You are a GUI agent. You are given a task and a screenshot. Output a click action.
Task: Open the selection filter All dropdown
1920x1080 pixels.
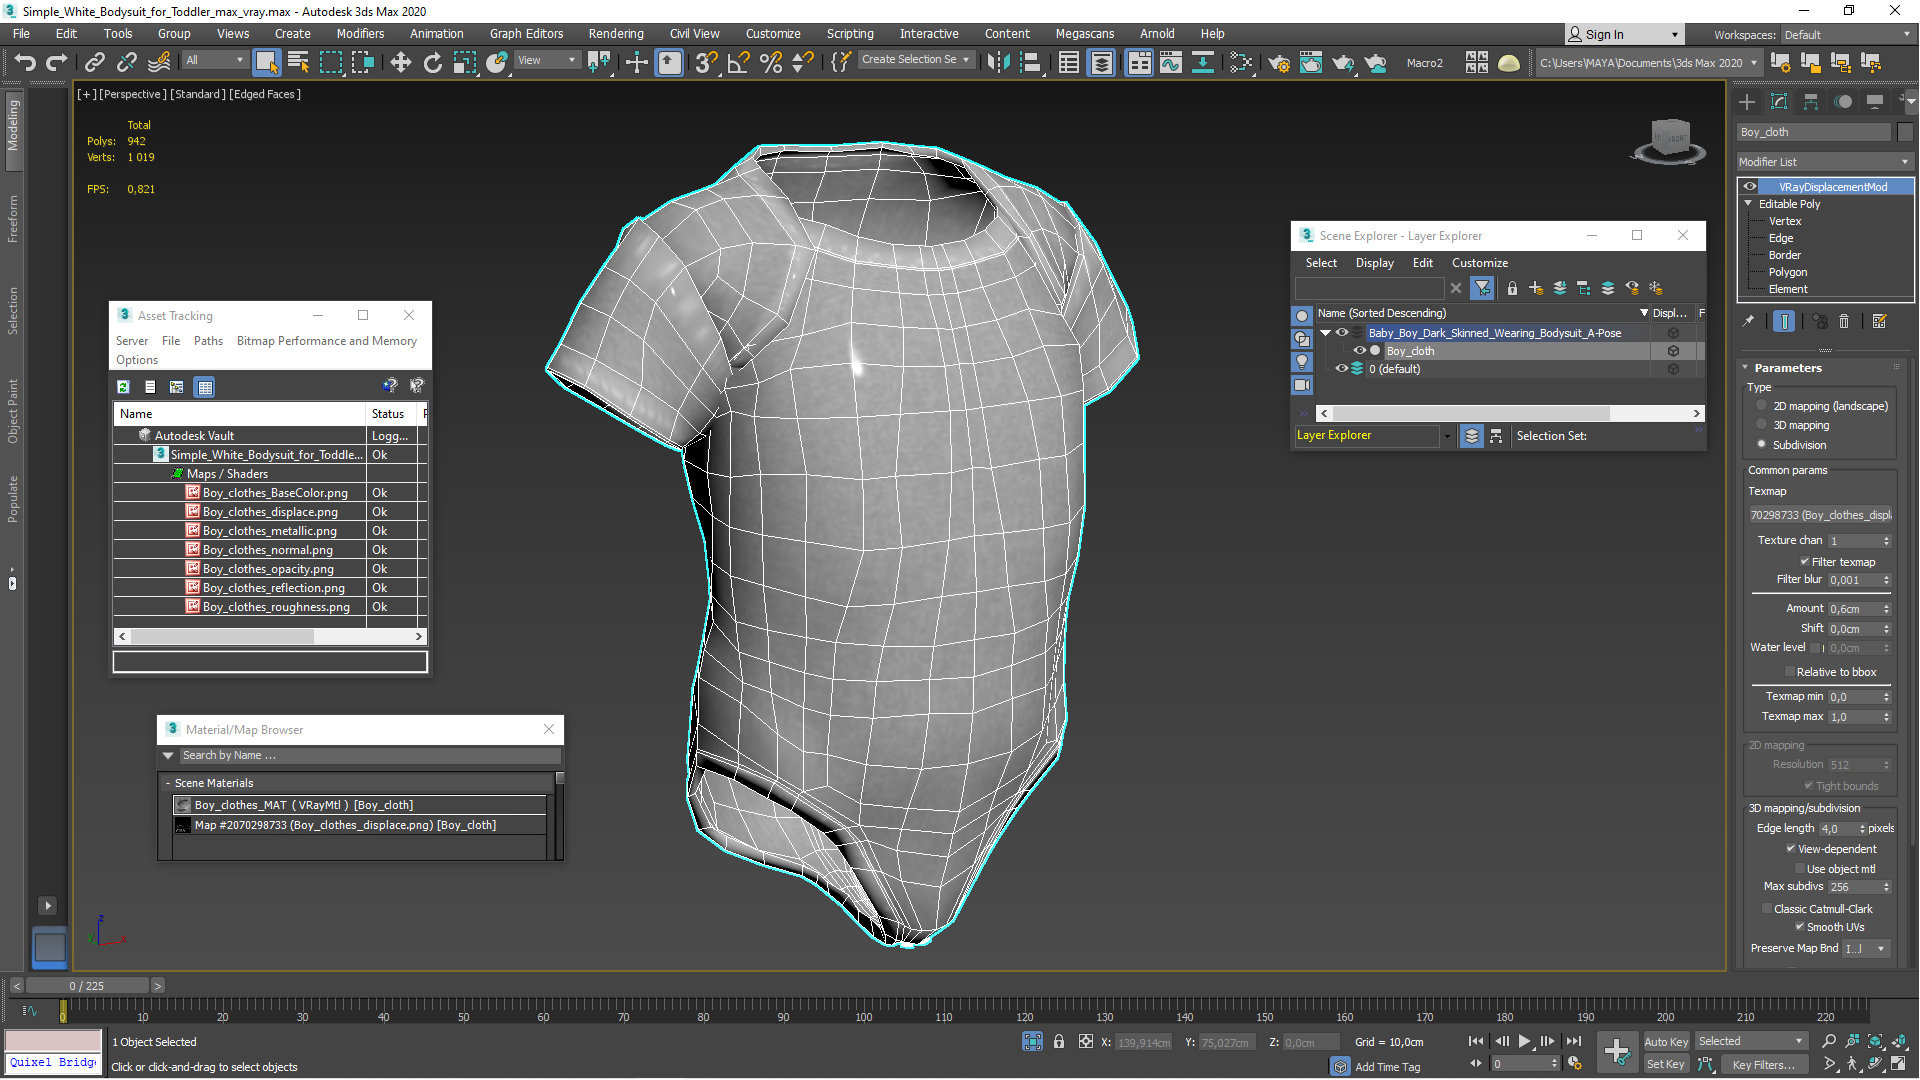(x=215, y=60)
